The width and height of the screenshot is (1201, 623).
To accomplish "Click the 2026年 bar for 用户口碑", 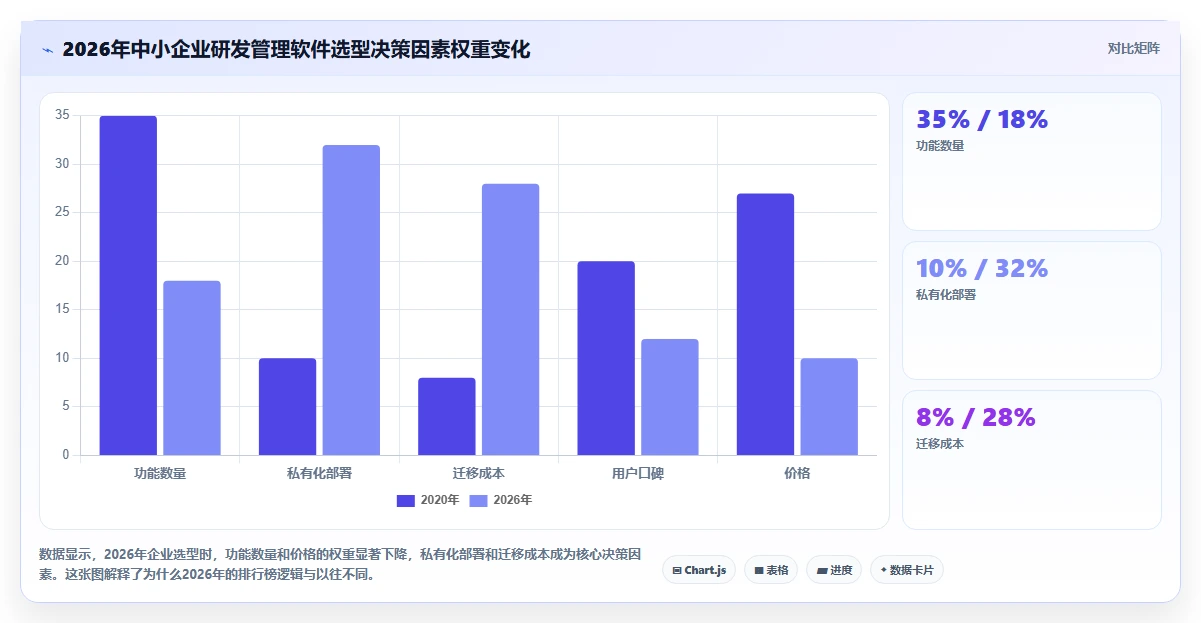I will (x=670, y=397).
